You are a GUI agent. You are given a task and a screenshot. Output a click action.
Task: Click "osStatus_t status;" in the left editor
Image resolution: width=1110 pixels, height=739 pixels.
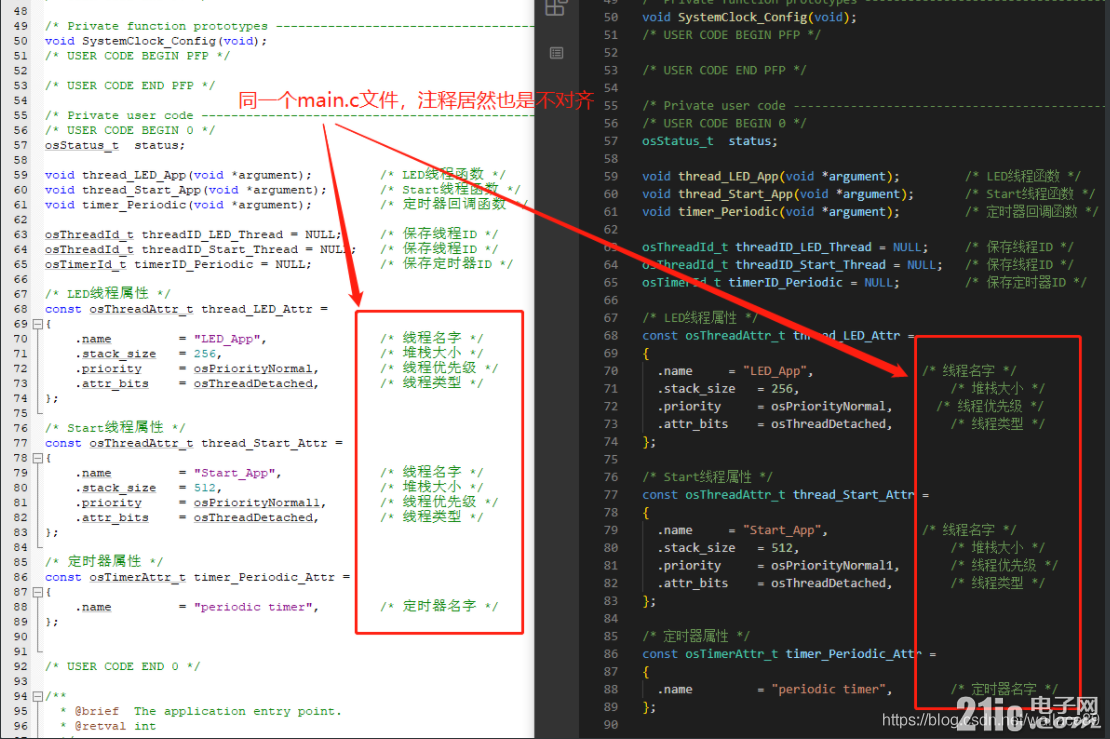pyautogui.click(x=115, y=145)
